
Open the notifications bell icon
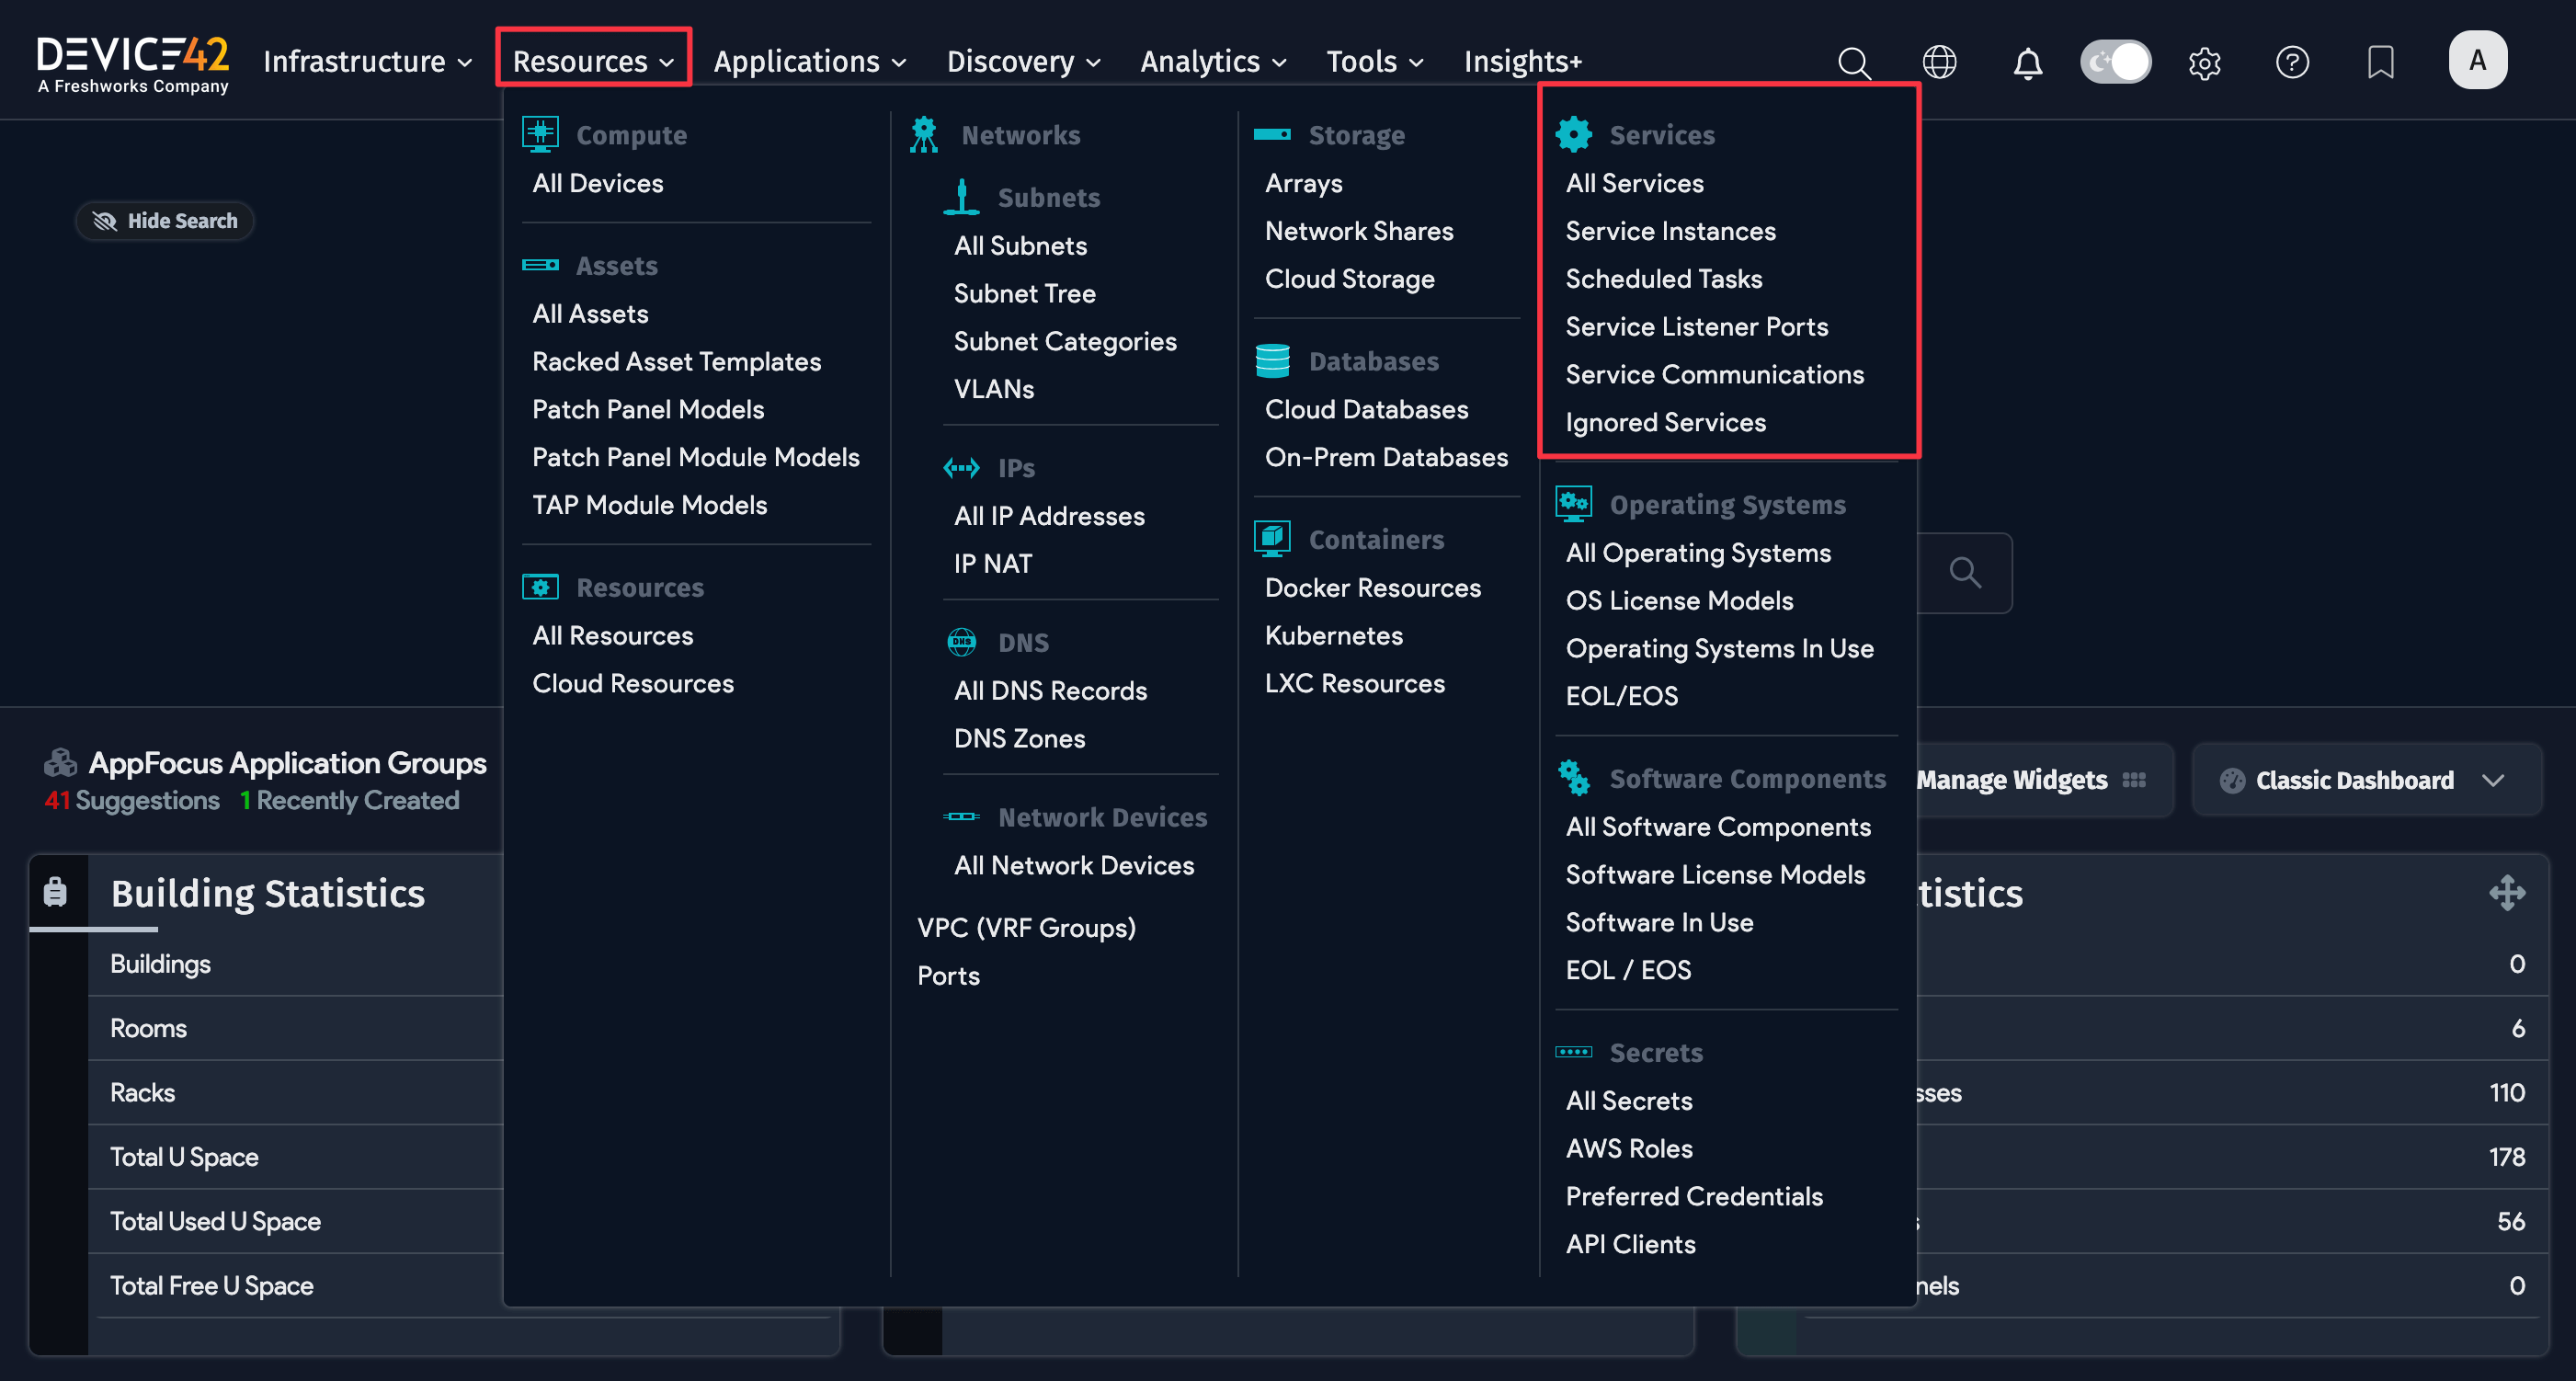[2027, 62]
